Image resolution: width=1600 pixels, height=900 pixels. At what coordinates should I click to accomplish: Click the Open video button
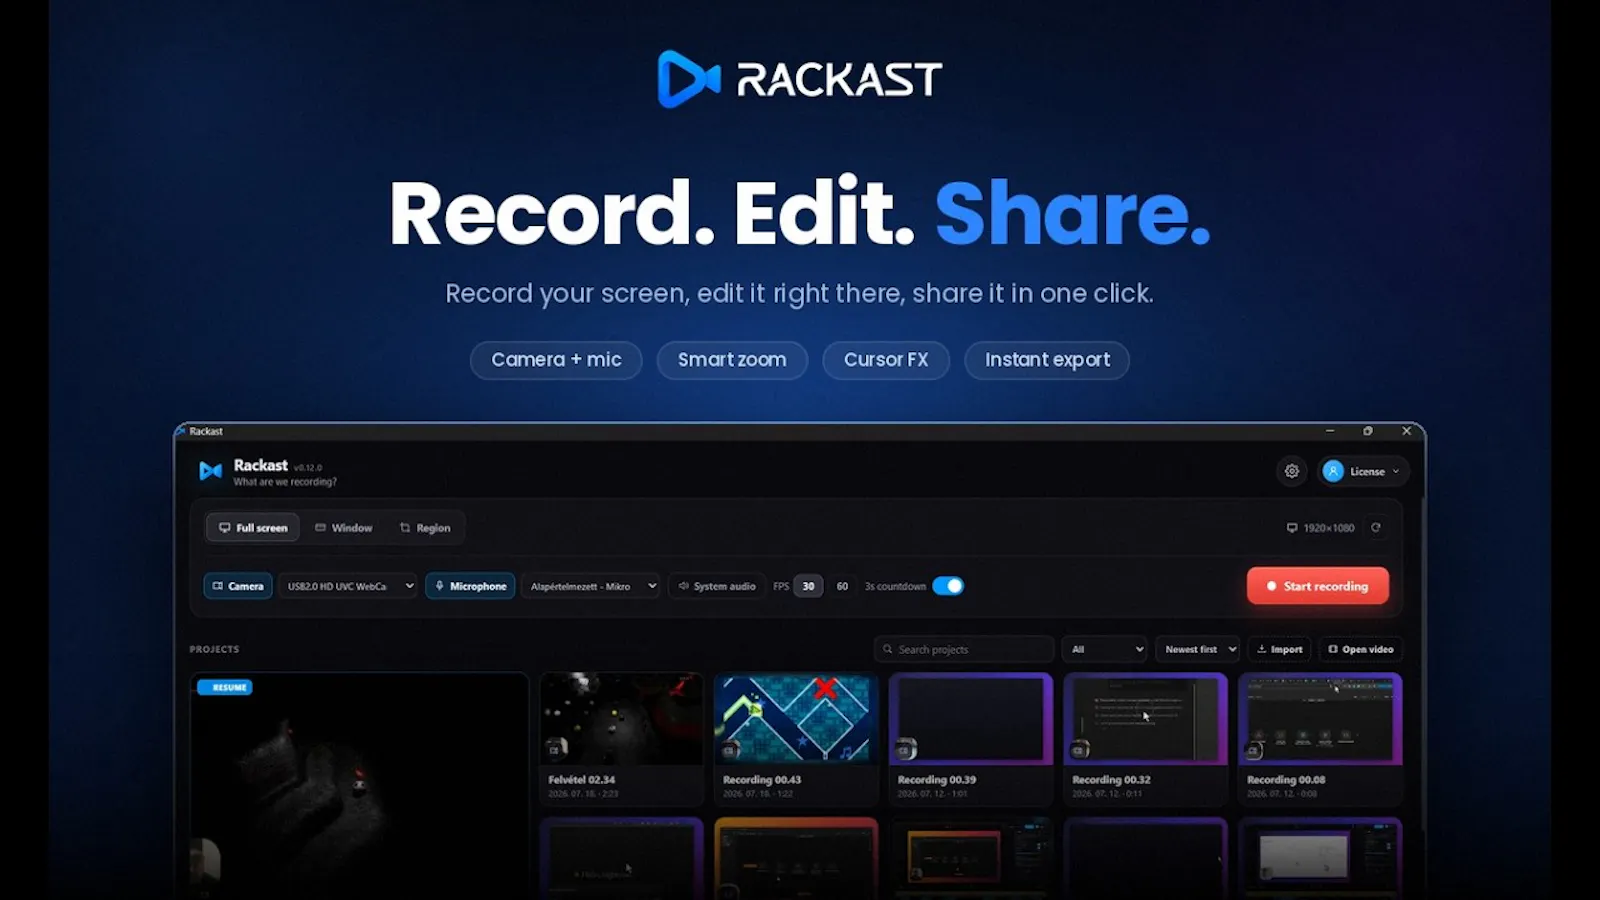tap(1361, 649)
